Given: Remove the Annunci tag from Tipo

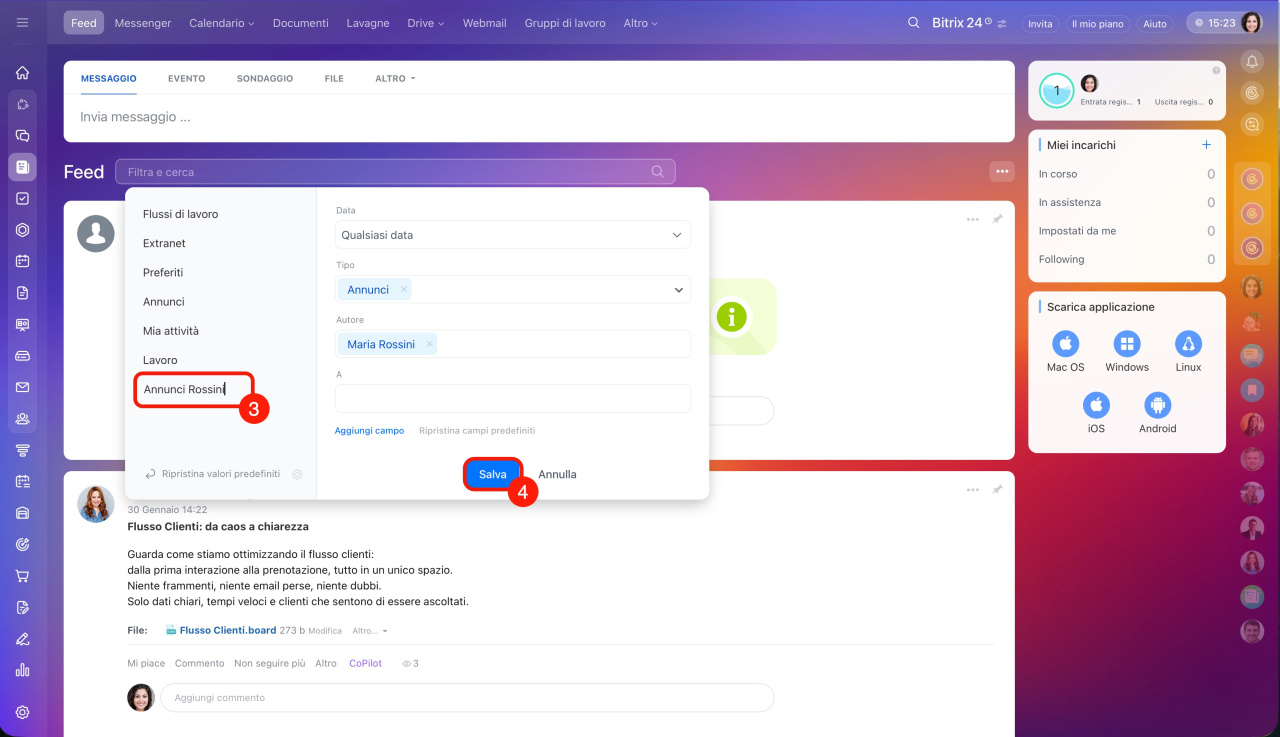Looking at the screenshot, I should pos(404,289).
